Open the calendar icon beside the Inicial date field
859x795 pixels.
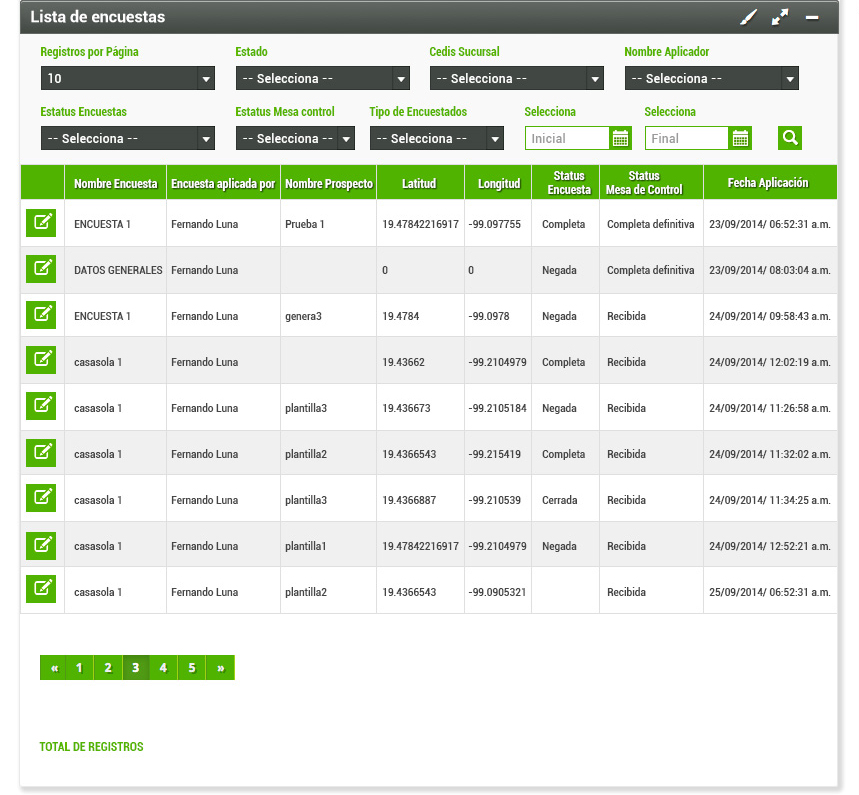pyautogui.click(x=622, y=137)
